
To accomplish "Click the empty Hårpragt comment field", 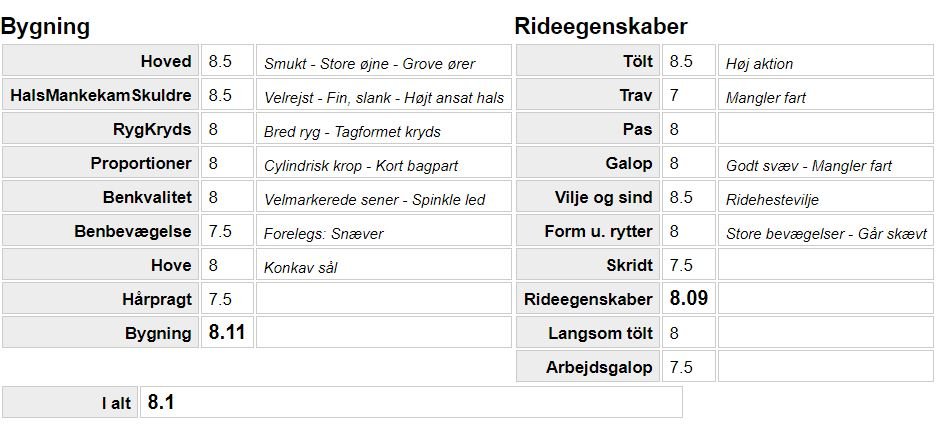I will 383,300.
